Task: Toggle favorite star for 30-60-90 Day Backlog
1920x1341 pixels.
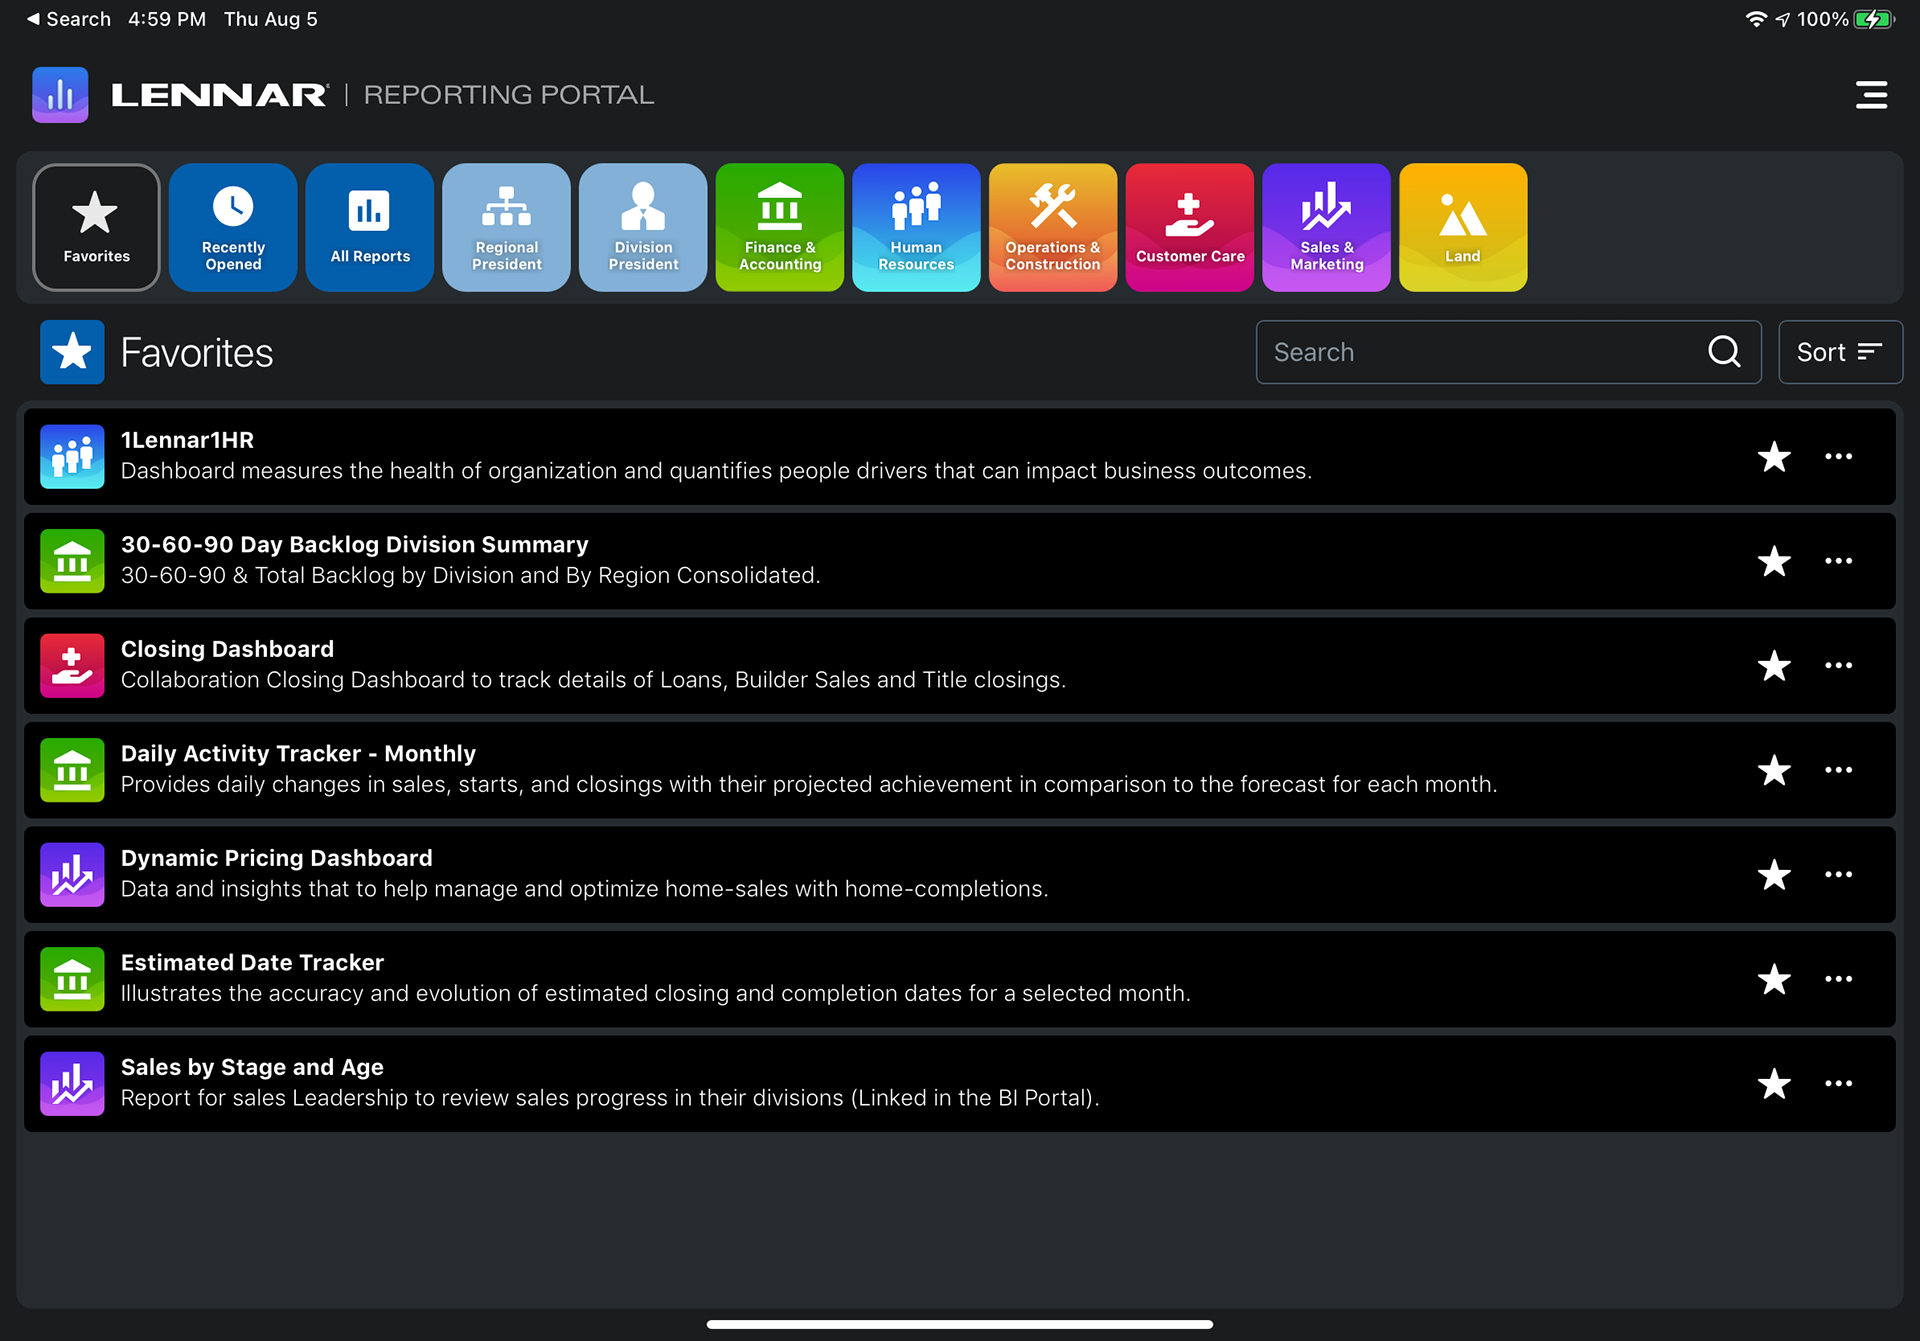Action: [1774, 561]
